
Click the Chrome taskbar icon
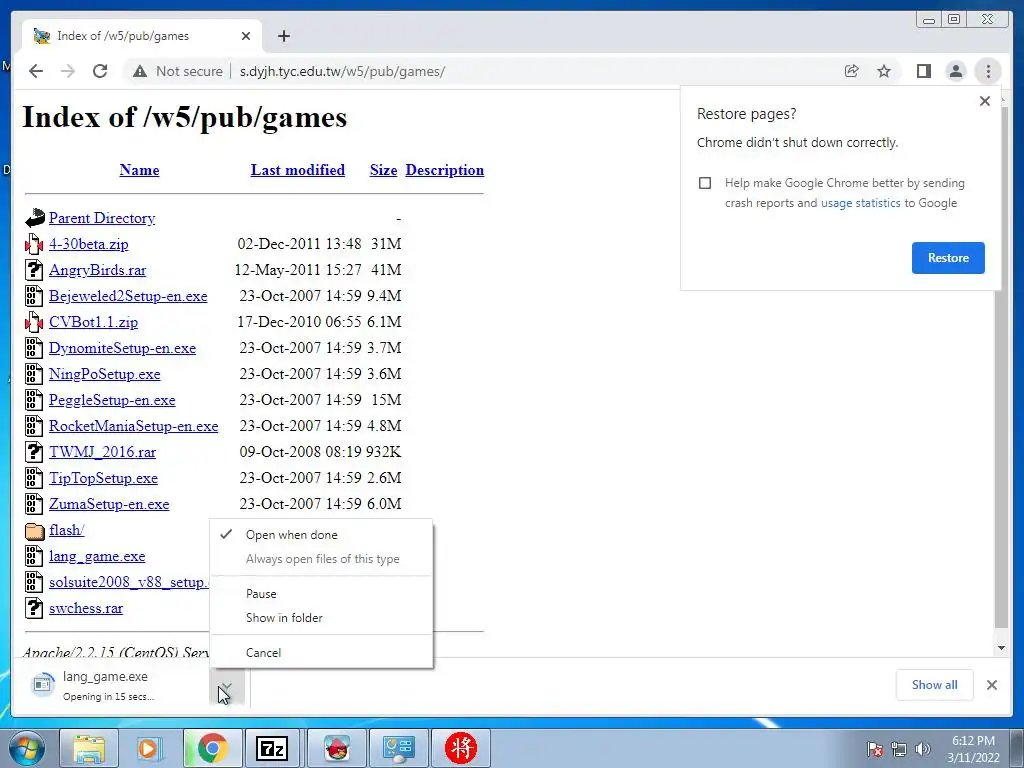pos(212,748)
